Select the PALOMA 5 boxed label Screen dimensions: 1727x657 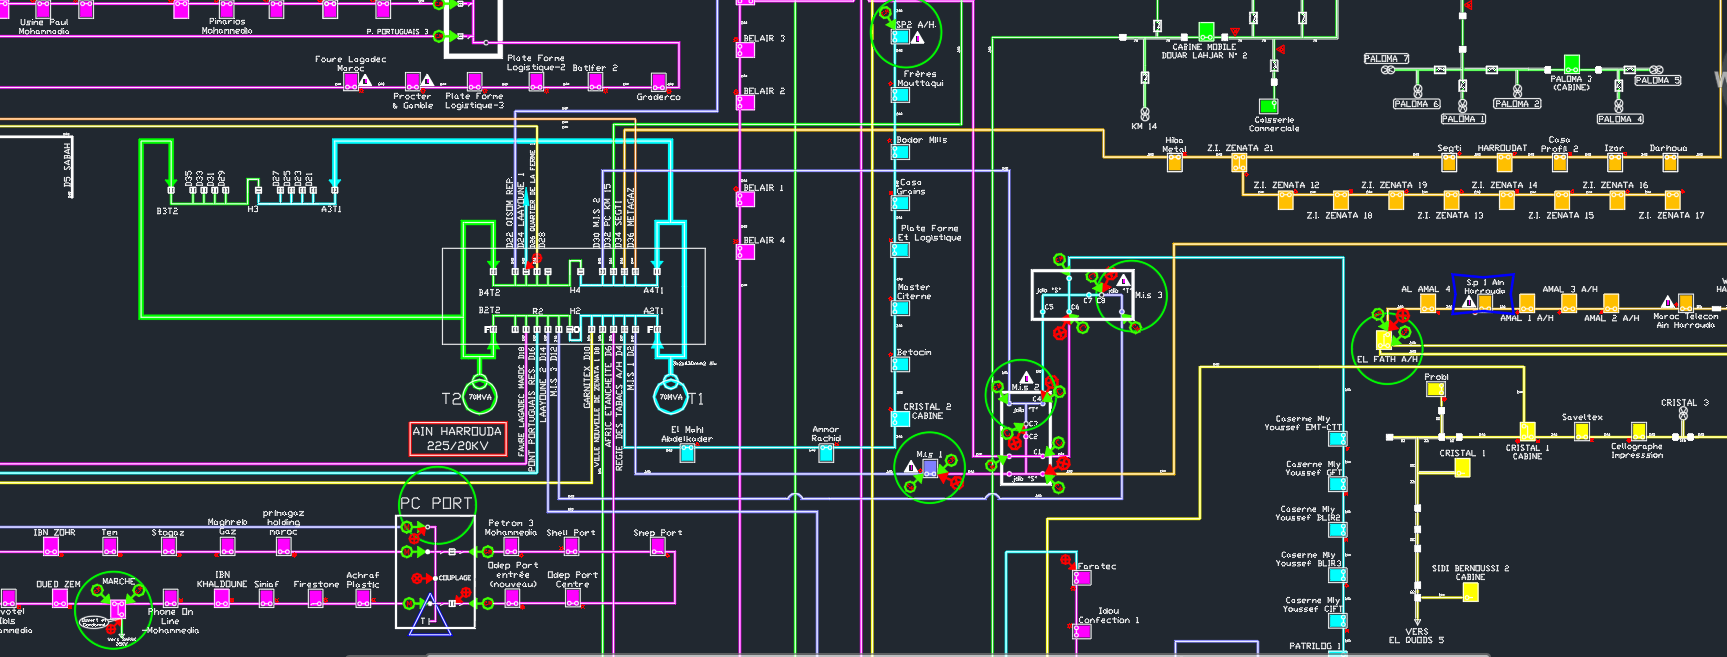pyautogui.click(x=1658, y=80)
